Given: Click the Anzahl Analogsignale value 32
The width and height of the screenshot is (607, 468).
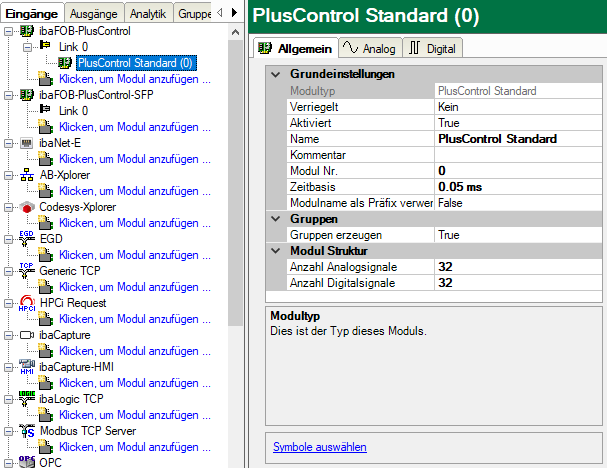Looking at the screenshot, I should 518,267.
